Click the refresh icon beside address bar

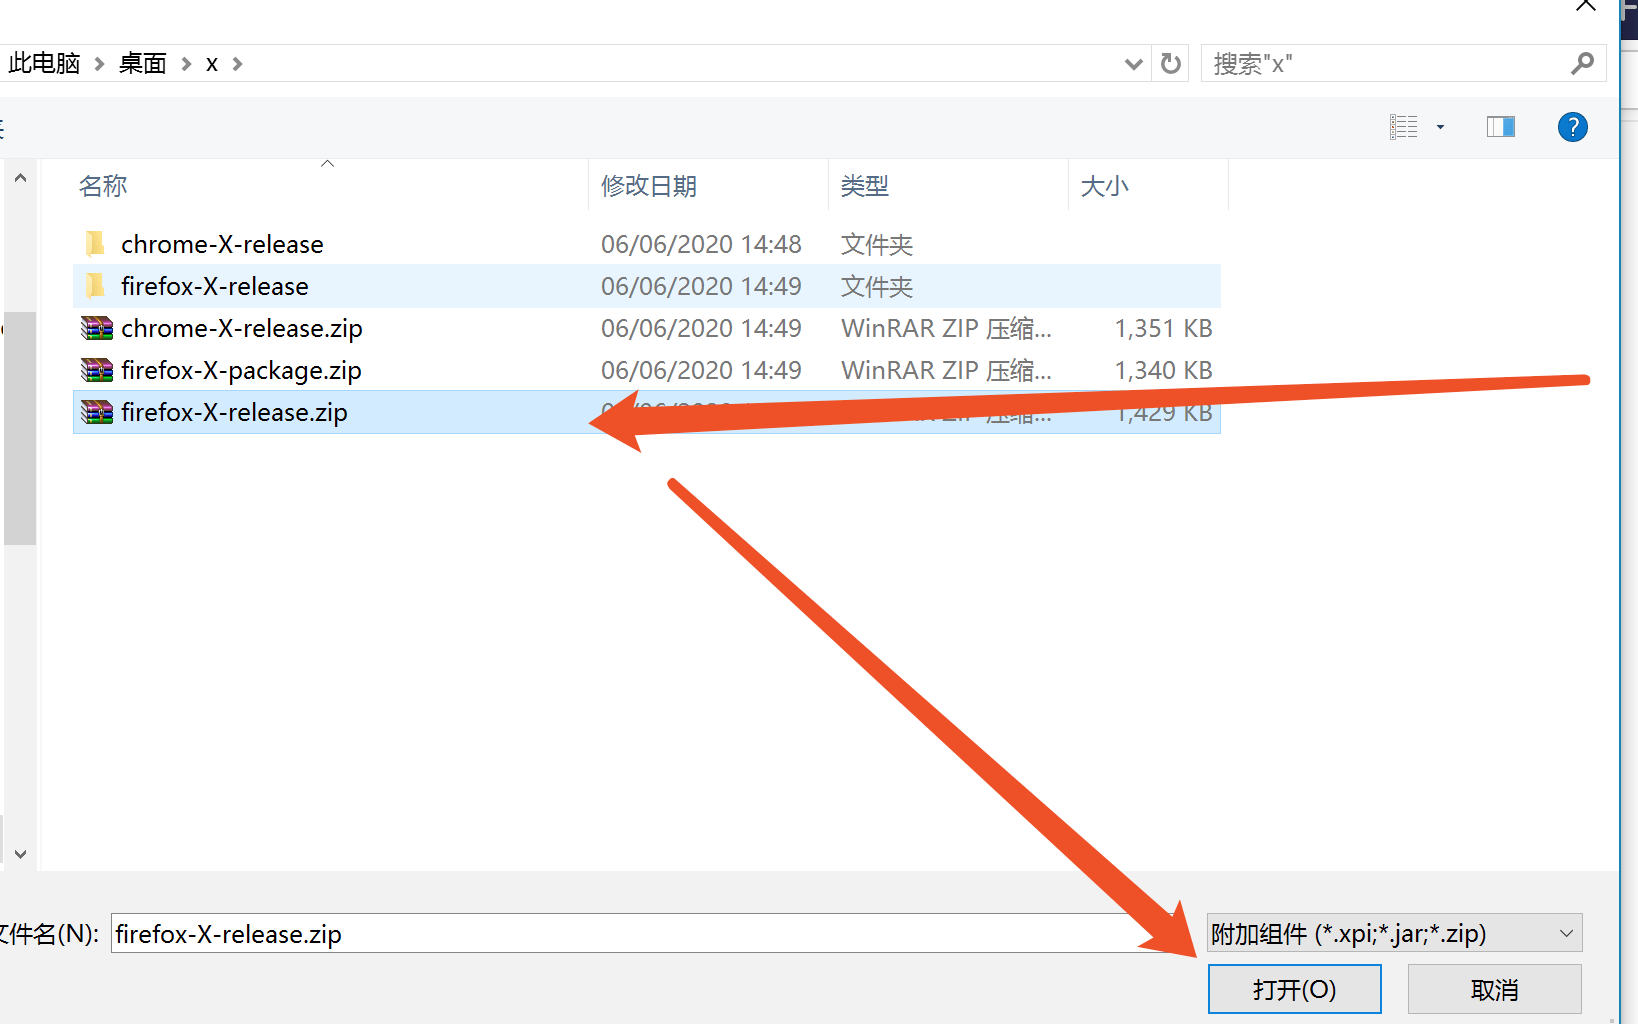[x=1170, y=64]
